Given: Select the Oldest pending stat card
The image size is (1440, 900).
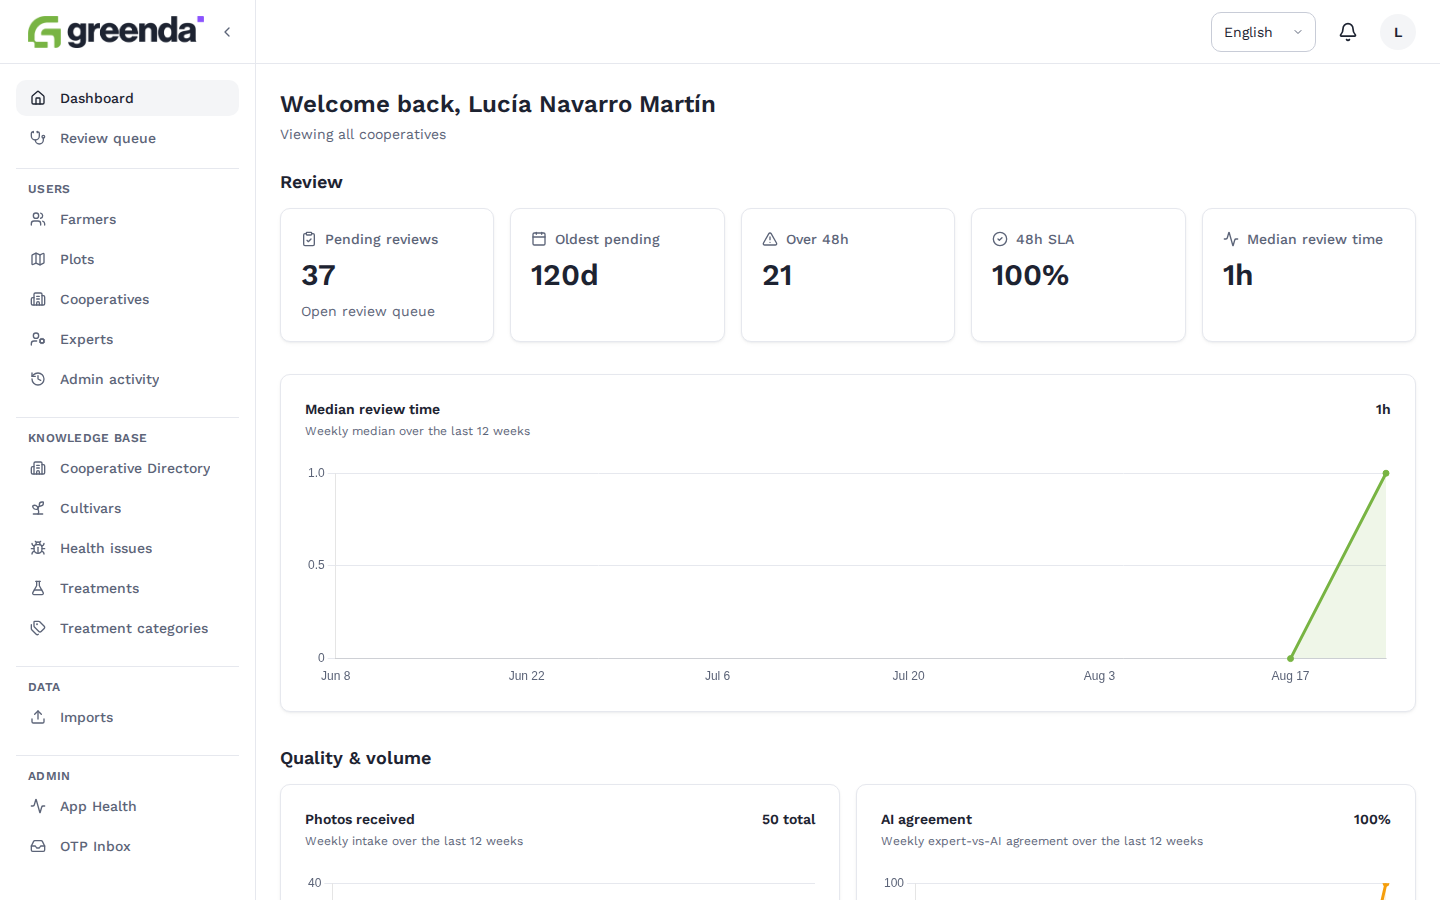Looking at the screenshot, I should (617, 275).
